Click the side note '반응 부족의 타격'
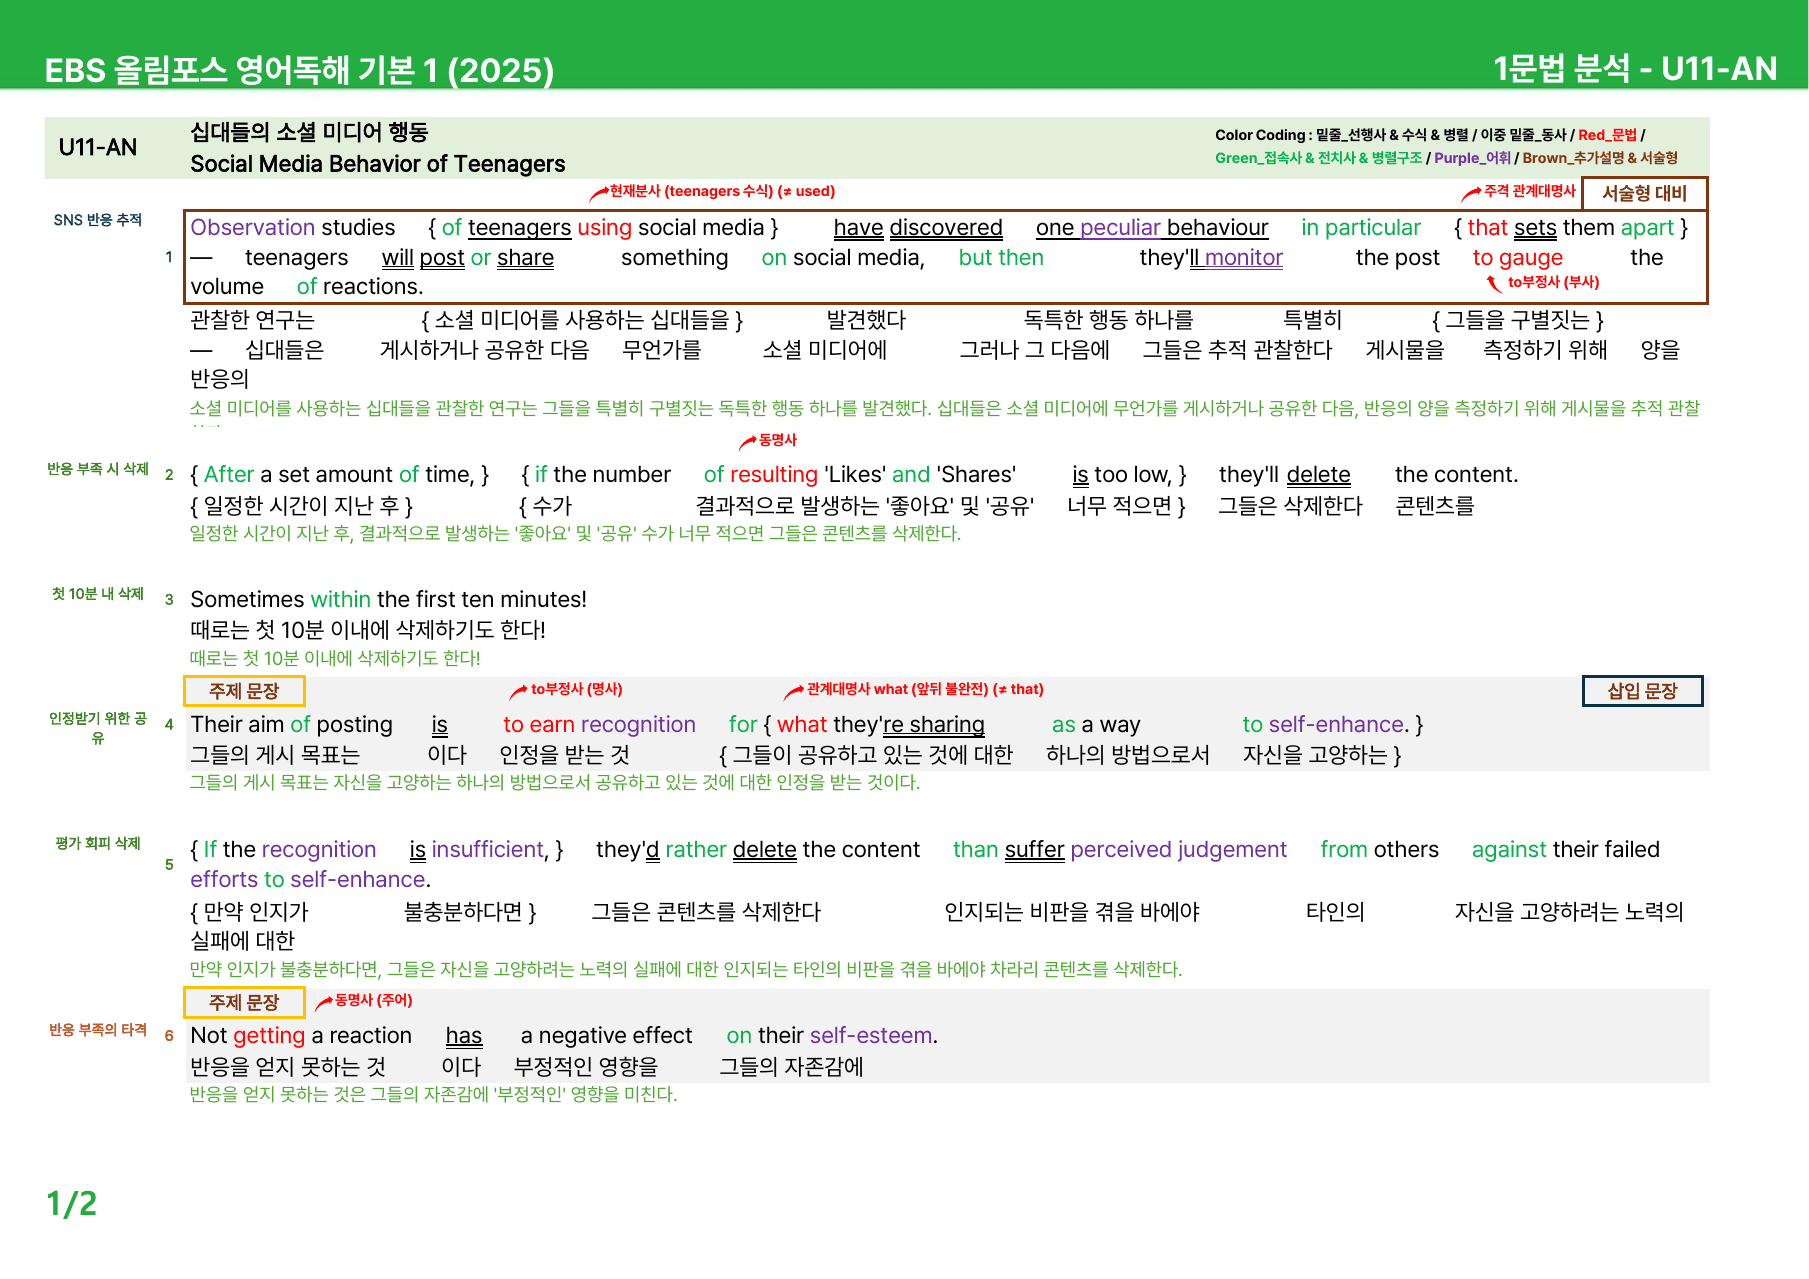 point(98,1029)
